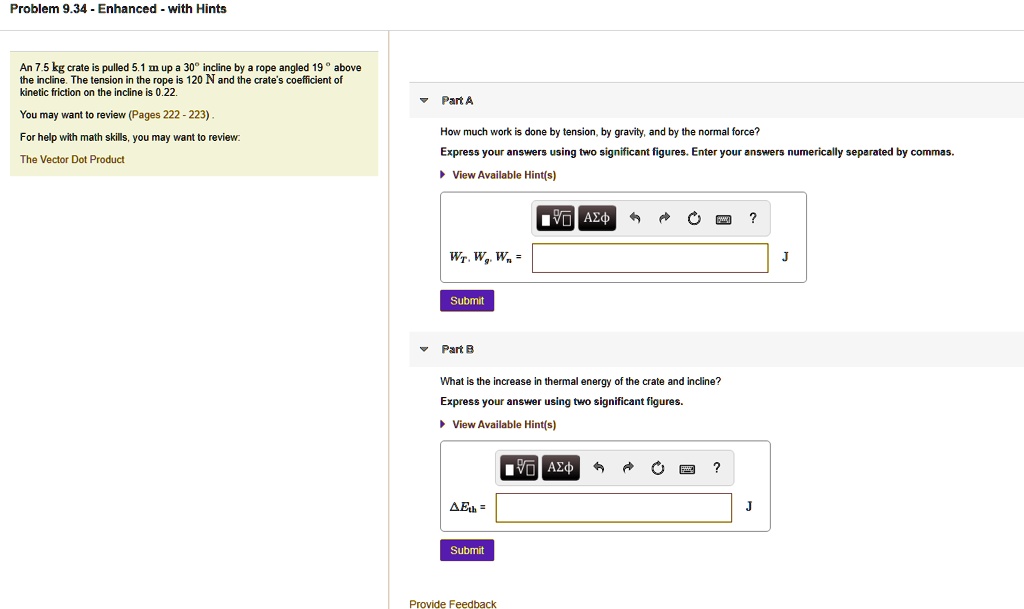Open keyboard shortcuts icon in Part B toolbar
This screenshot has height=609, width=1024.
pos(687,469)
